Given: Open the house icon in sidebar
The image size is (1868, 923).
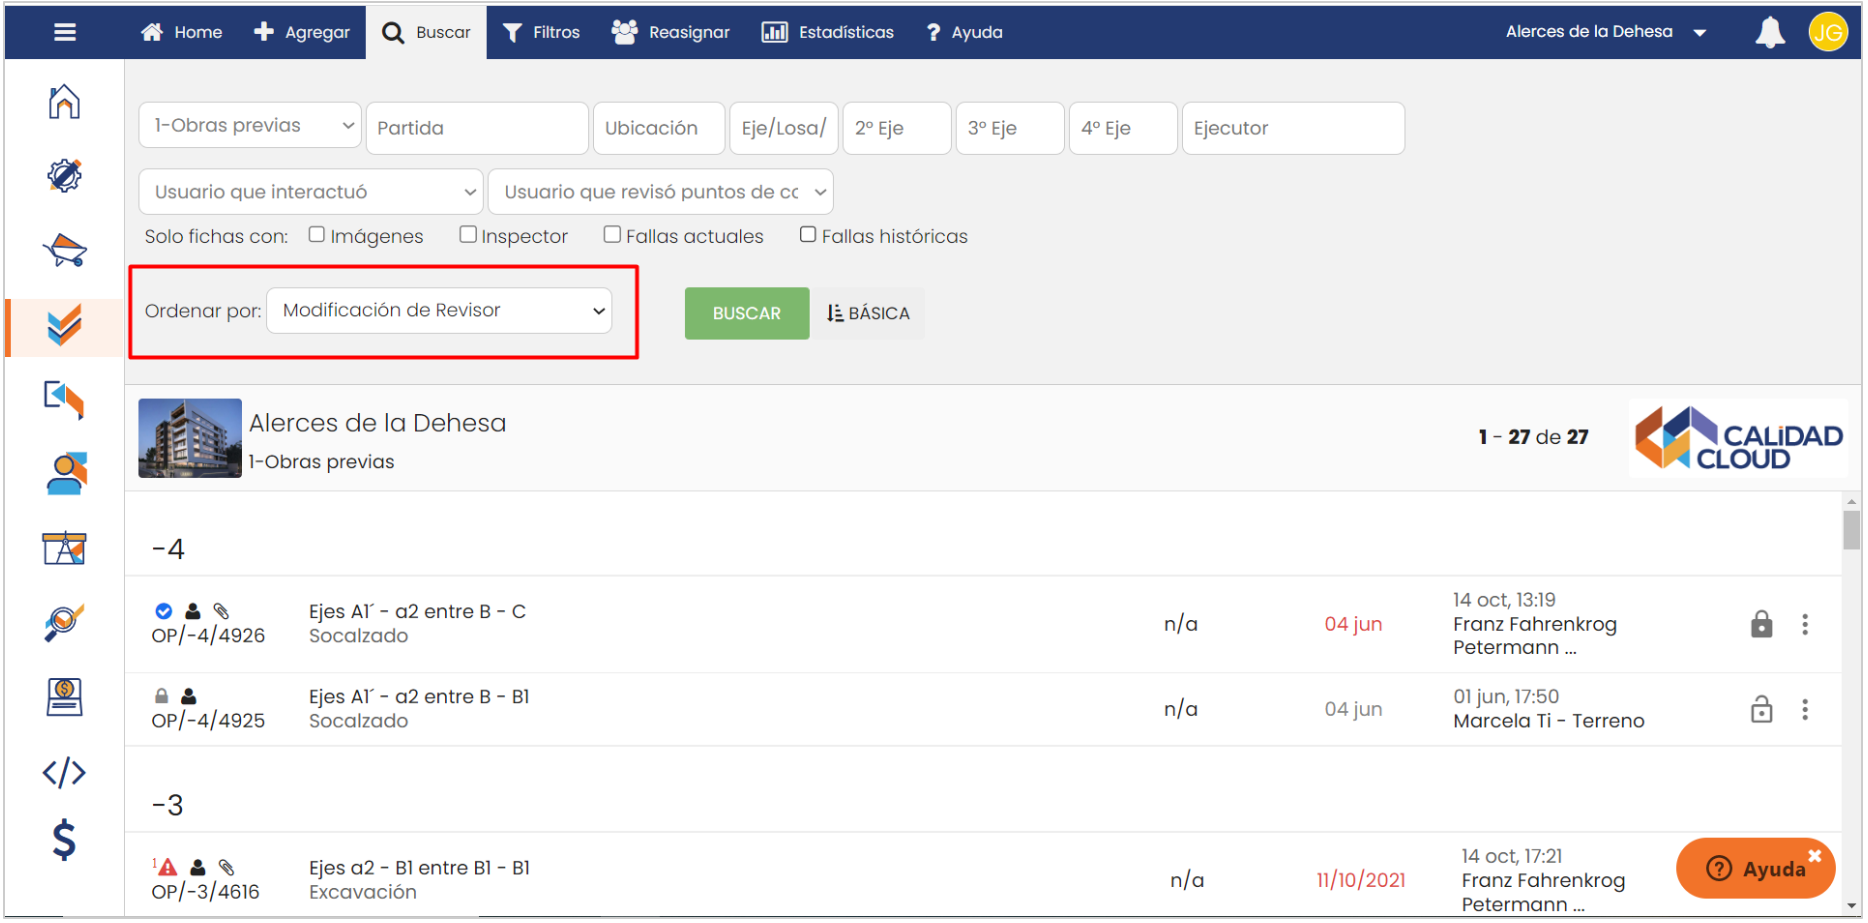Looking at the screenshot, I should click(64, 102).
